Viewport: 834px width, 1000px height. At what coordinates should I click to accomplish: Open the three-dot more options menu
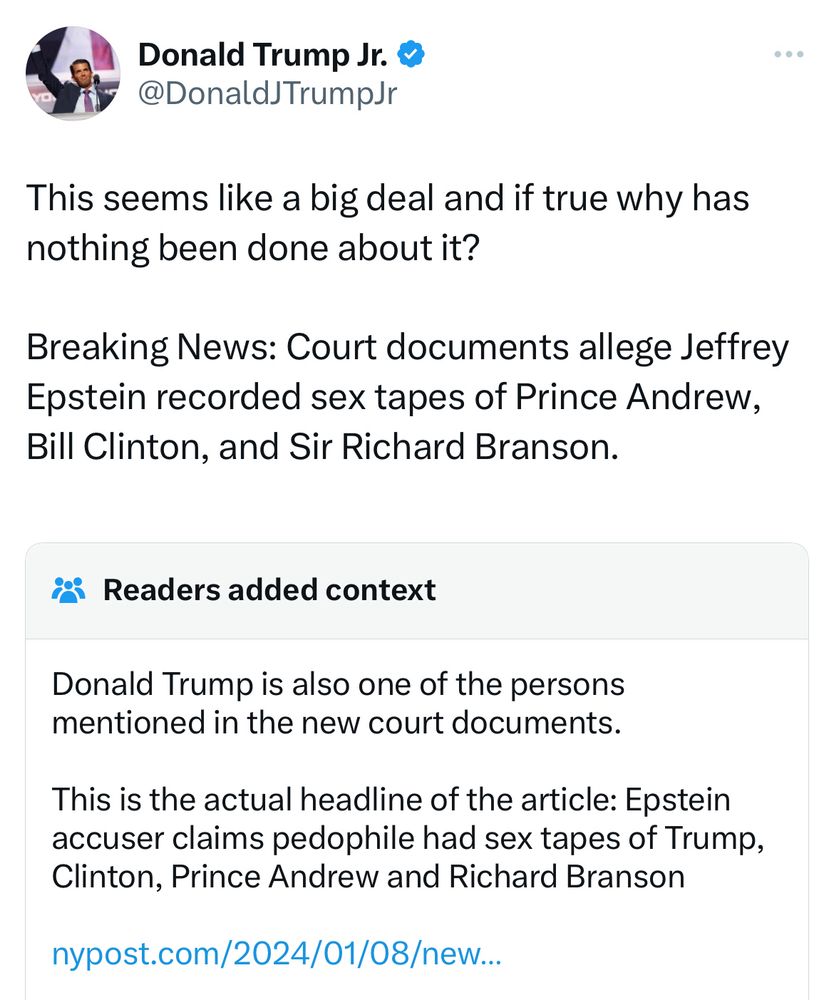pos(789,54)
